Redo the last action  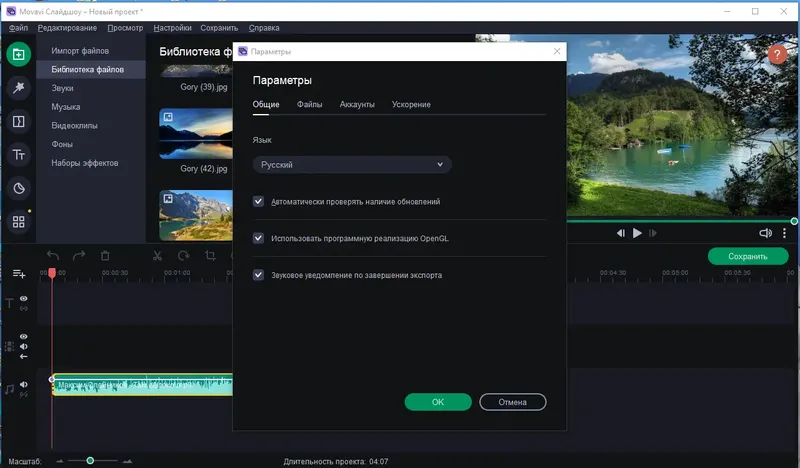(79, 255)
